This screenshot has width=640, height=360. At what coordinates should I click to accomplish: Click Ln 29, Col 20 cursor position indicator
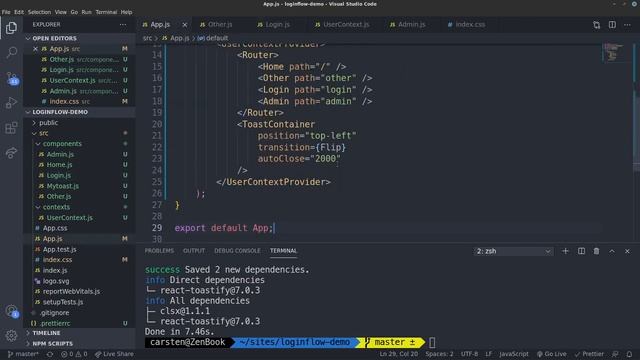click(398, 354)
